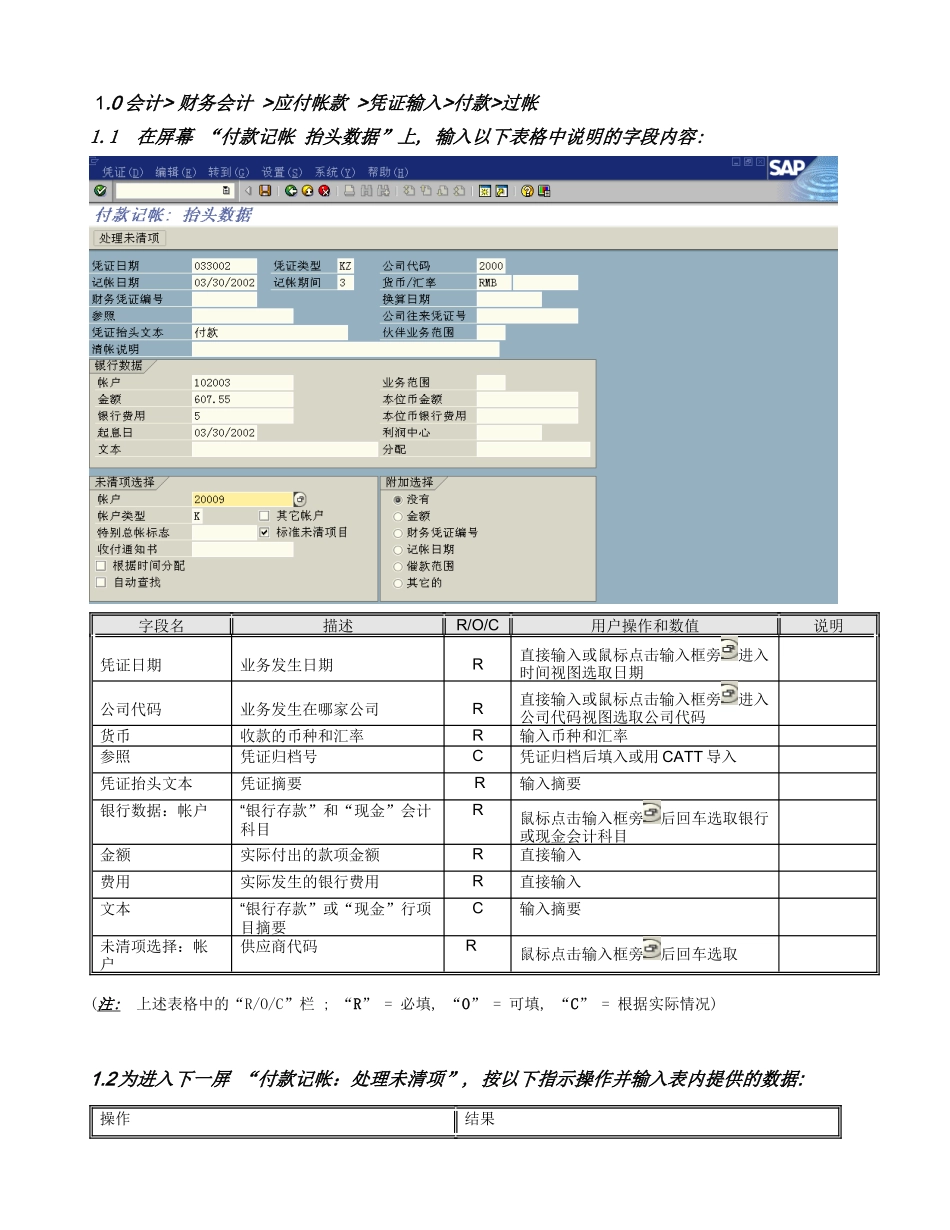Viewport: 950px width, 1230px height.
Task: Open the 帮助(H) menu
Action: [x=388, y=172]
